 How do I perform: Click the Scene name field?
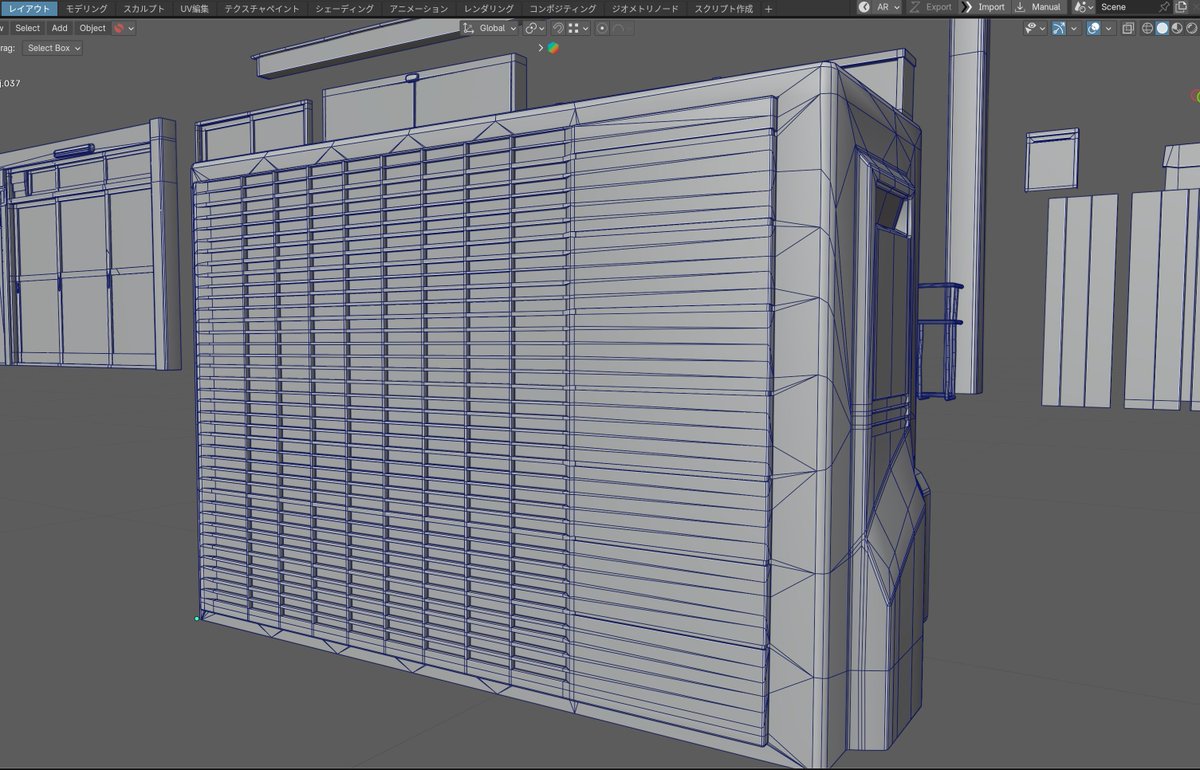(1125, 7)
